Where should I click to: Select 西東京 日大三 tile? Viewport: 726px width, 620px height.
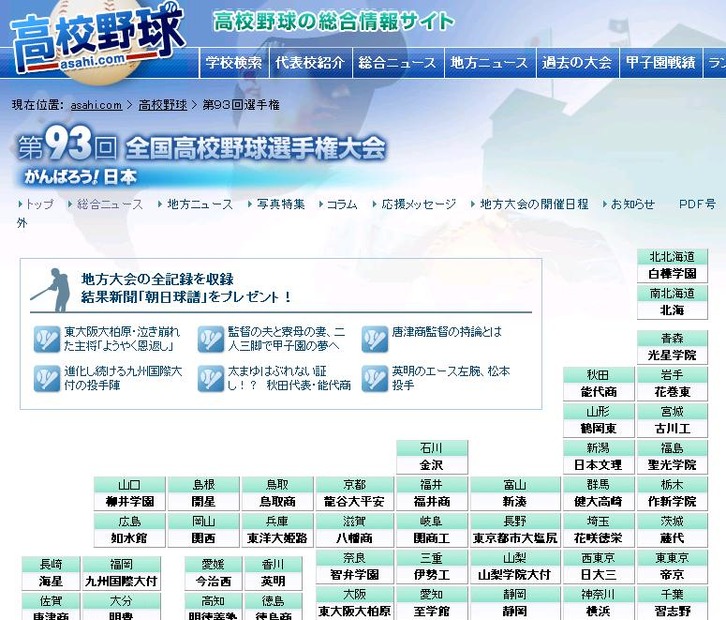pos(599,567)
